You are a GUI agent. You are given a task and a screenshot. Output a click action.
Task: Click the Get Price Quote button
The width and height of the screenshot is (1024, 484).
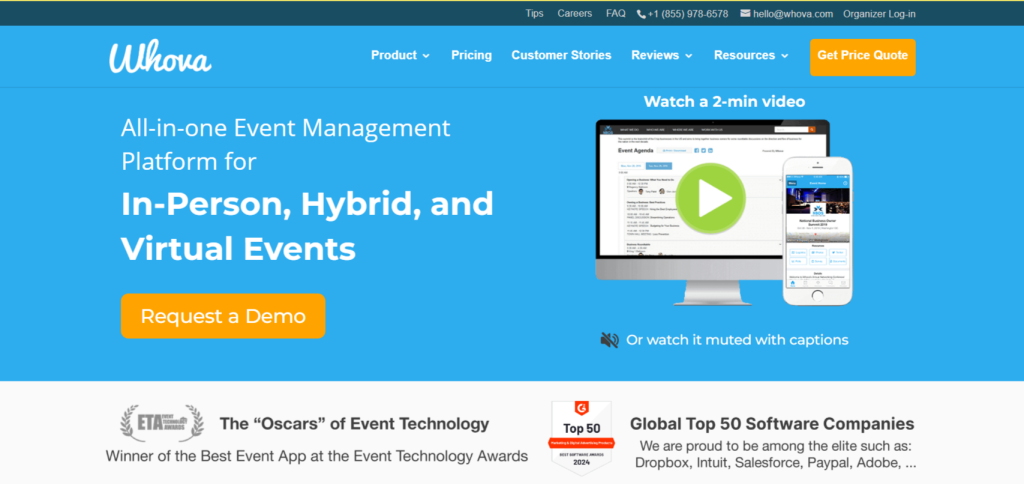click(863, 57)
